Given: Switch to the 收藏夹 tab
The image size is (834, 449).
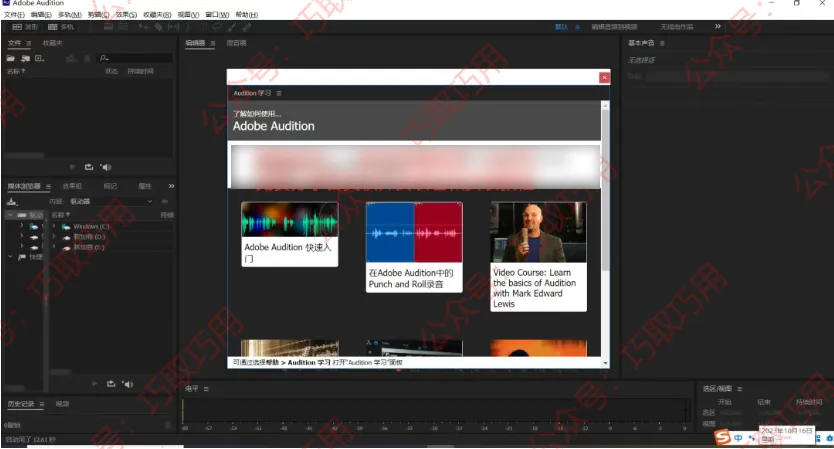Looking at the screenshot, I should [53, 43].
